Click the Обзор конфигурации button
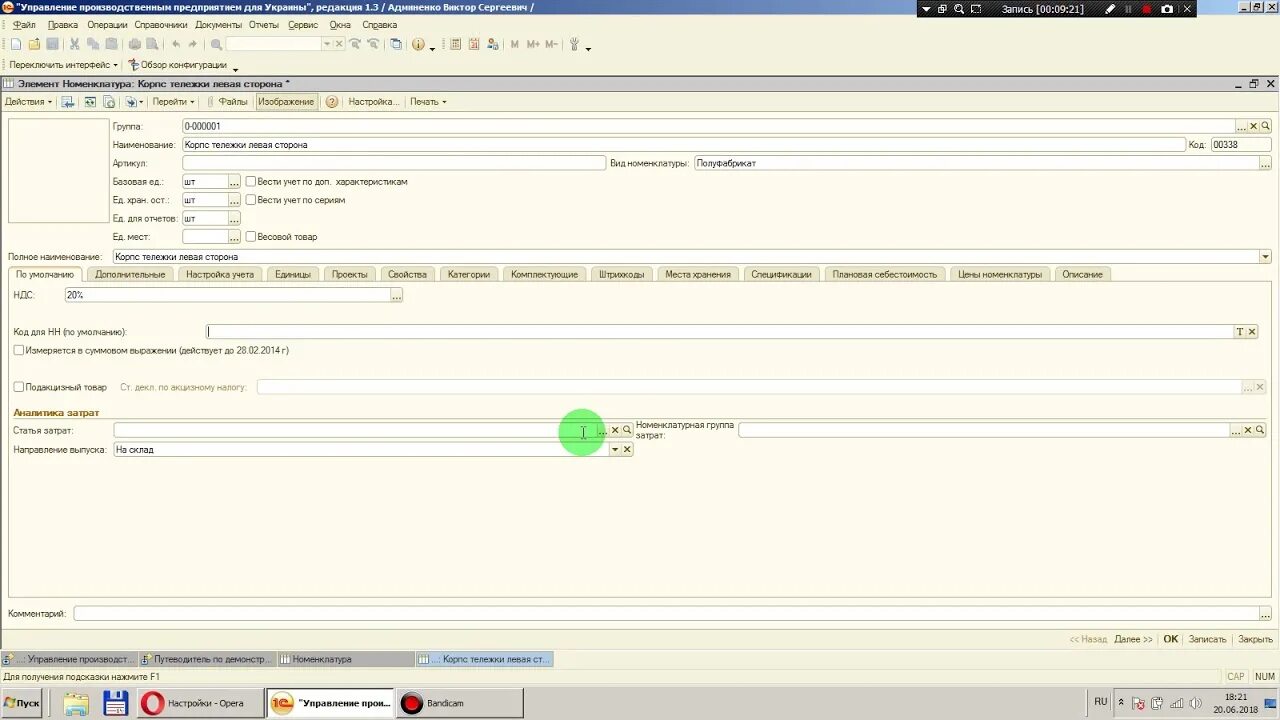 (x=178, y=65)
